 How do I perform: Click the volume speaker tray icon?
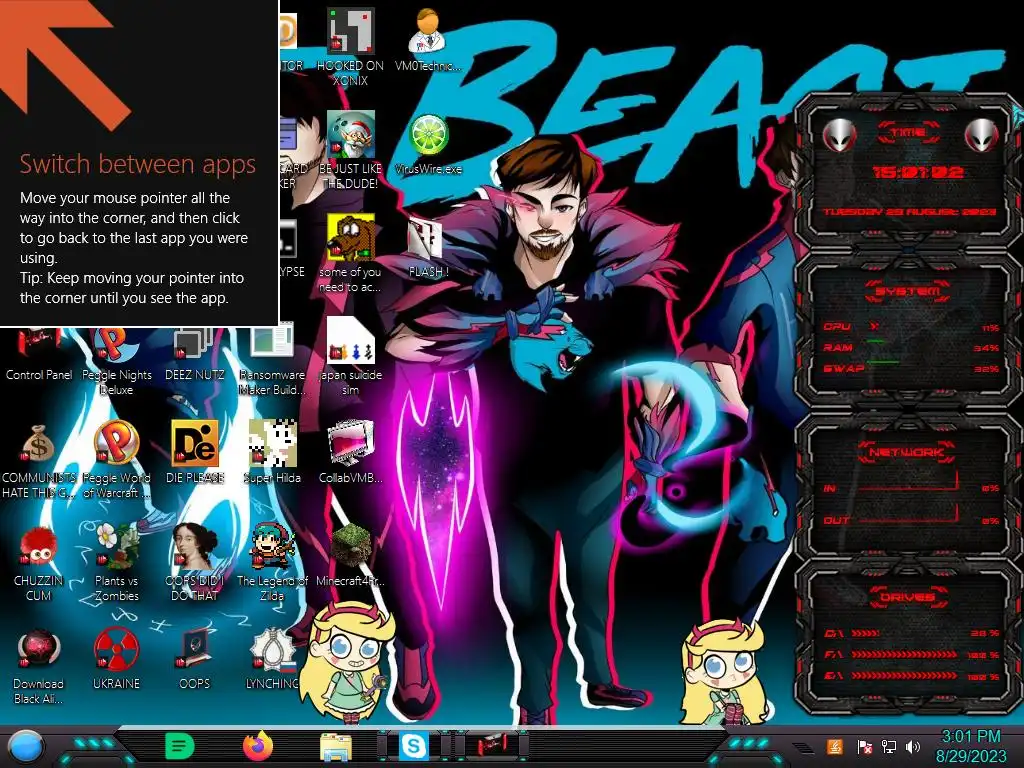coord(913,746)
